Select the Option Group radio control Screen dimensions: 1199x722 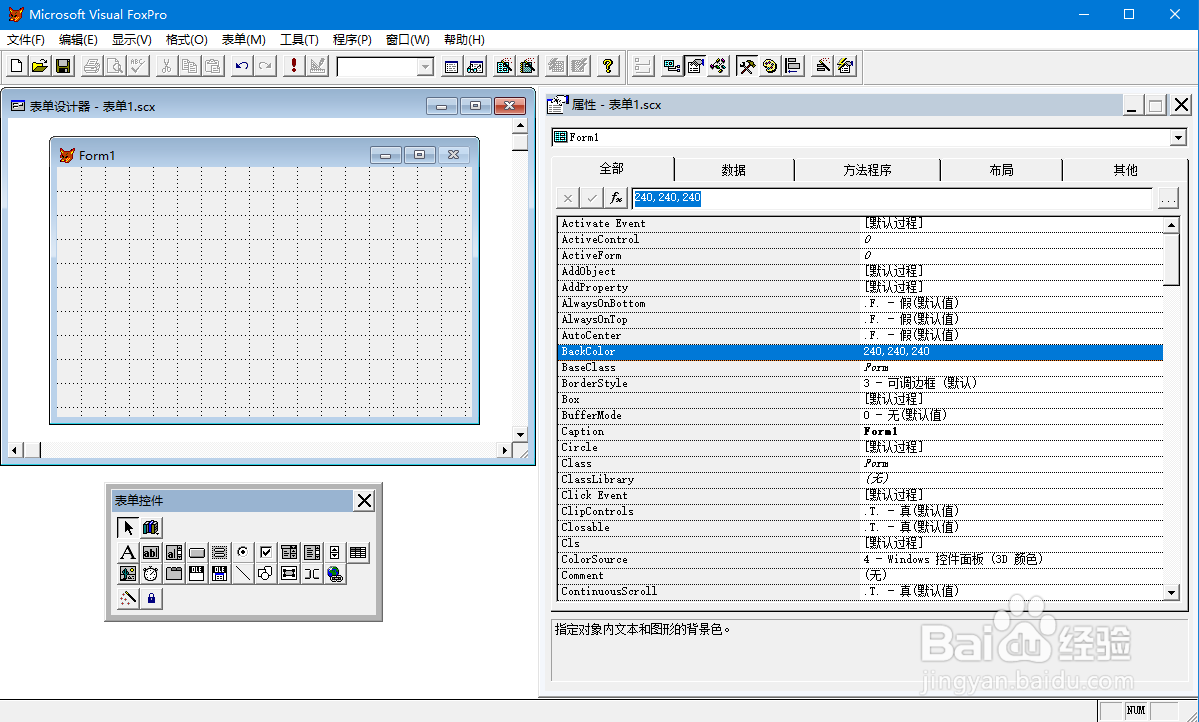click(242, 552)
